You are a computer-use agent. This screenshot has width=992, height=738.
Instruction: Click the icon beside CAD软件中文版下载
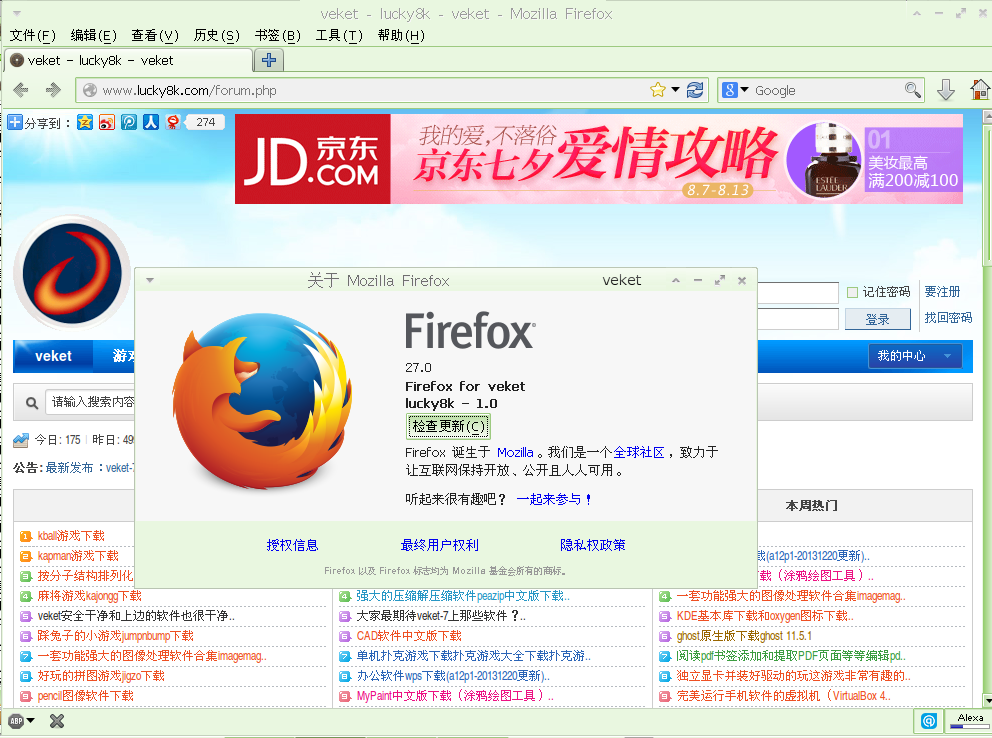coord(345,636)
